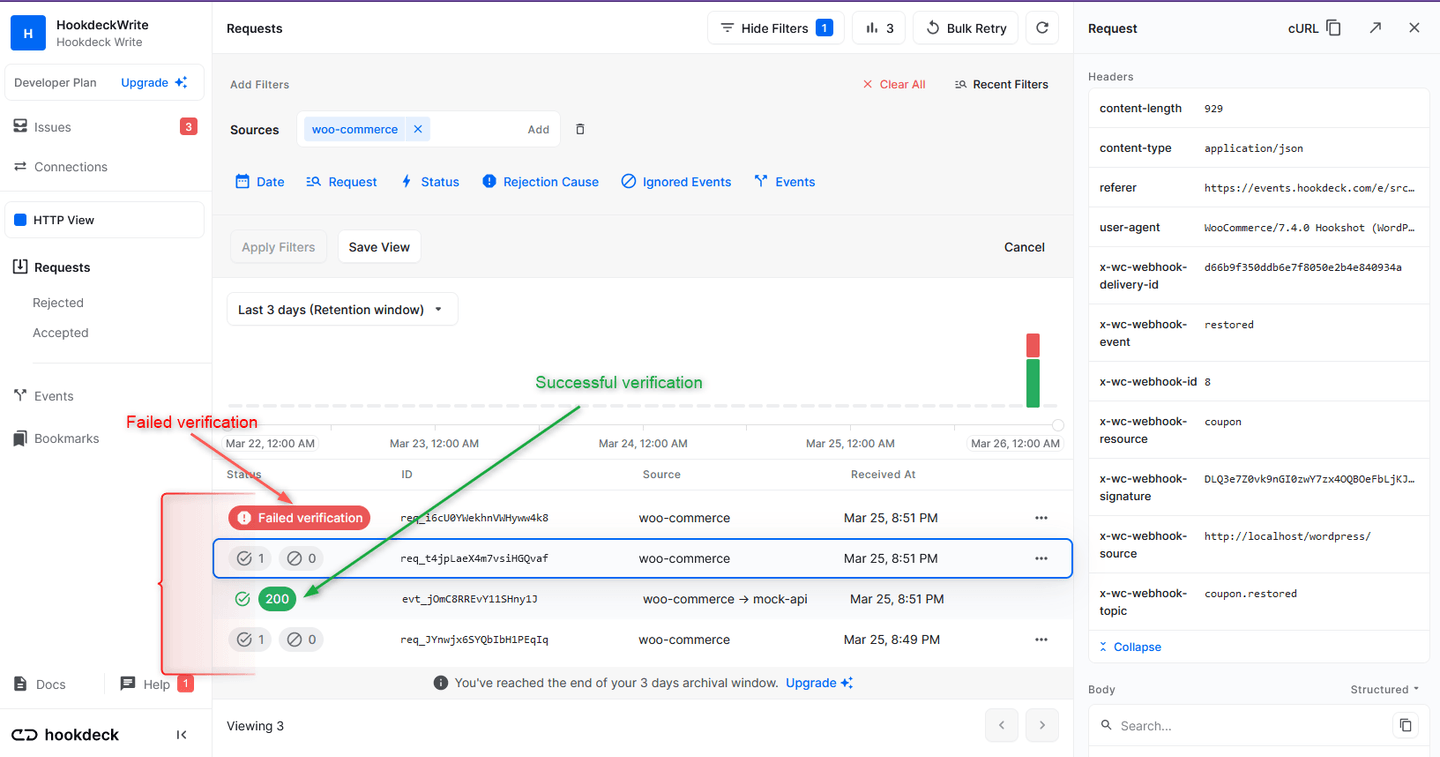
Task: Switch to the Rejected requests tab
Action: coord(57,302)
